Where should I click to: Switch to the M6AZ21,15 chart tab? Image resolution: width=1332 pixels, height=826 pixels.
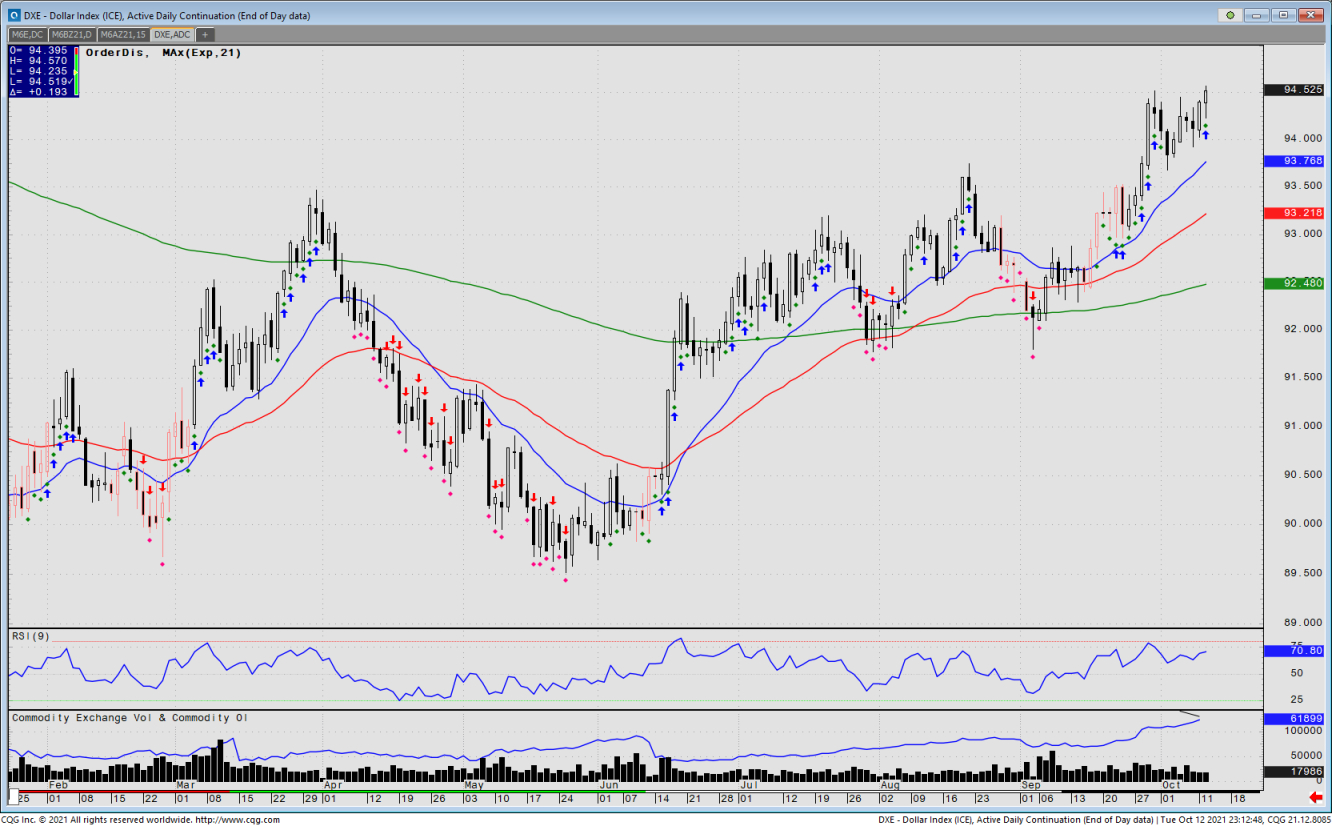coord(122,35)
